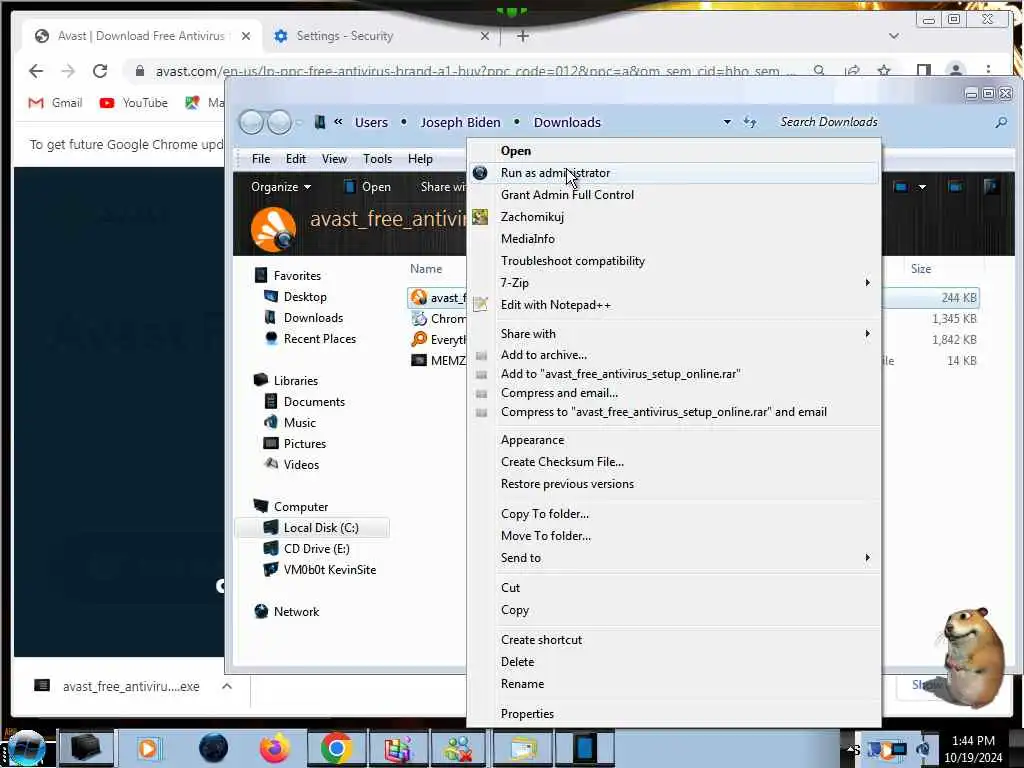Viewport: 1024px width, 768px height.
Task: Click Add to avast_free_antivirus_setup_online.rar
Action: click(673, 374)
